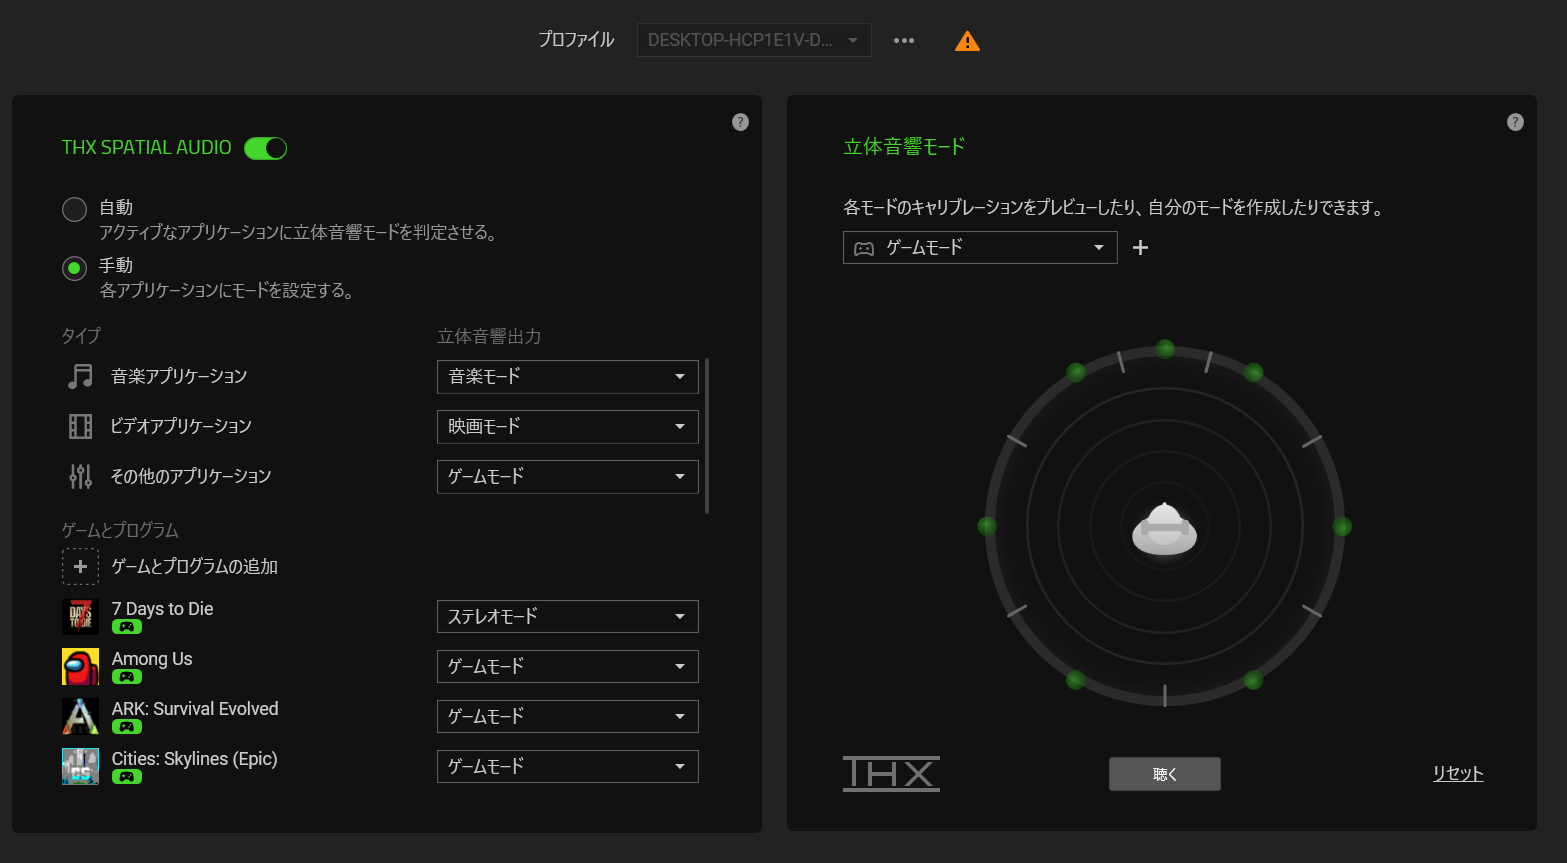The height and width of the screenshot is (863, 1567).
Task: Click gamepad badge under 7 Days to Die
Action: [126, 627]
